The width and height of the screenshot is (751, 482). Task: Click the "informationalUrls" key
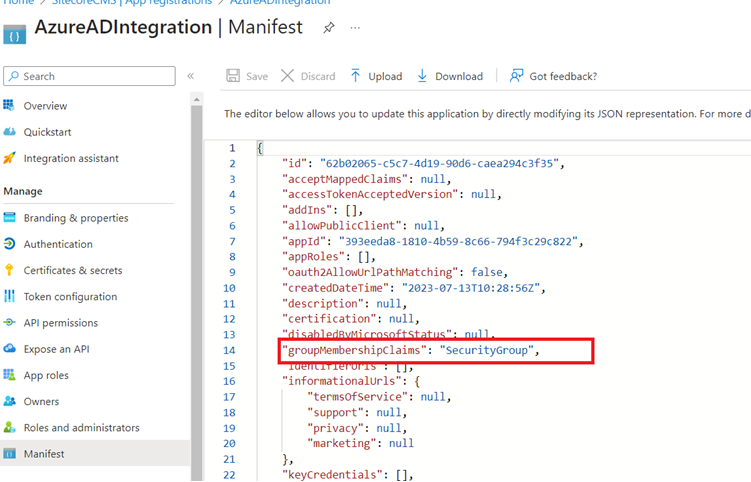pyautogui.click(x=341, y=381)
